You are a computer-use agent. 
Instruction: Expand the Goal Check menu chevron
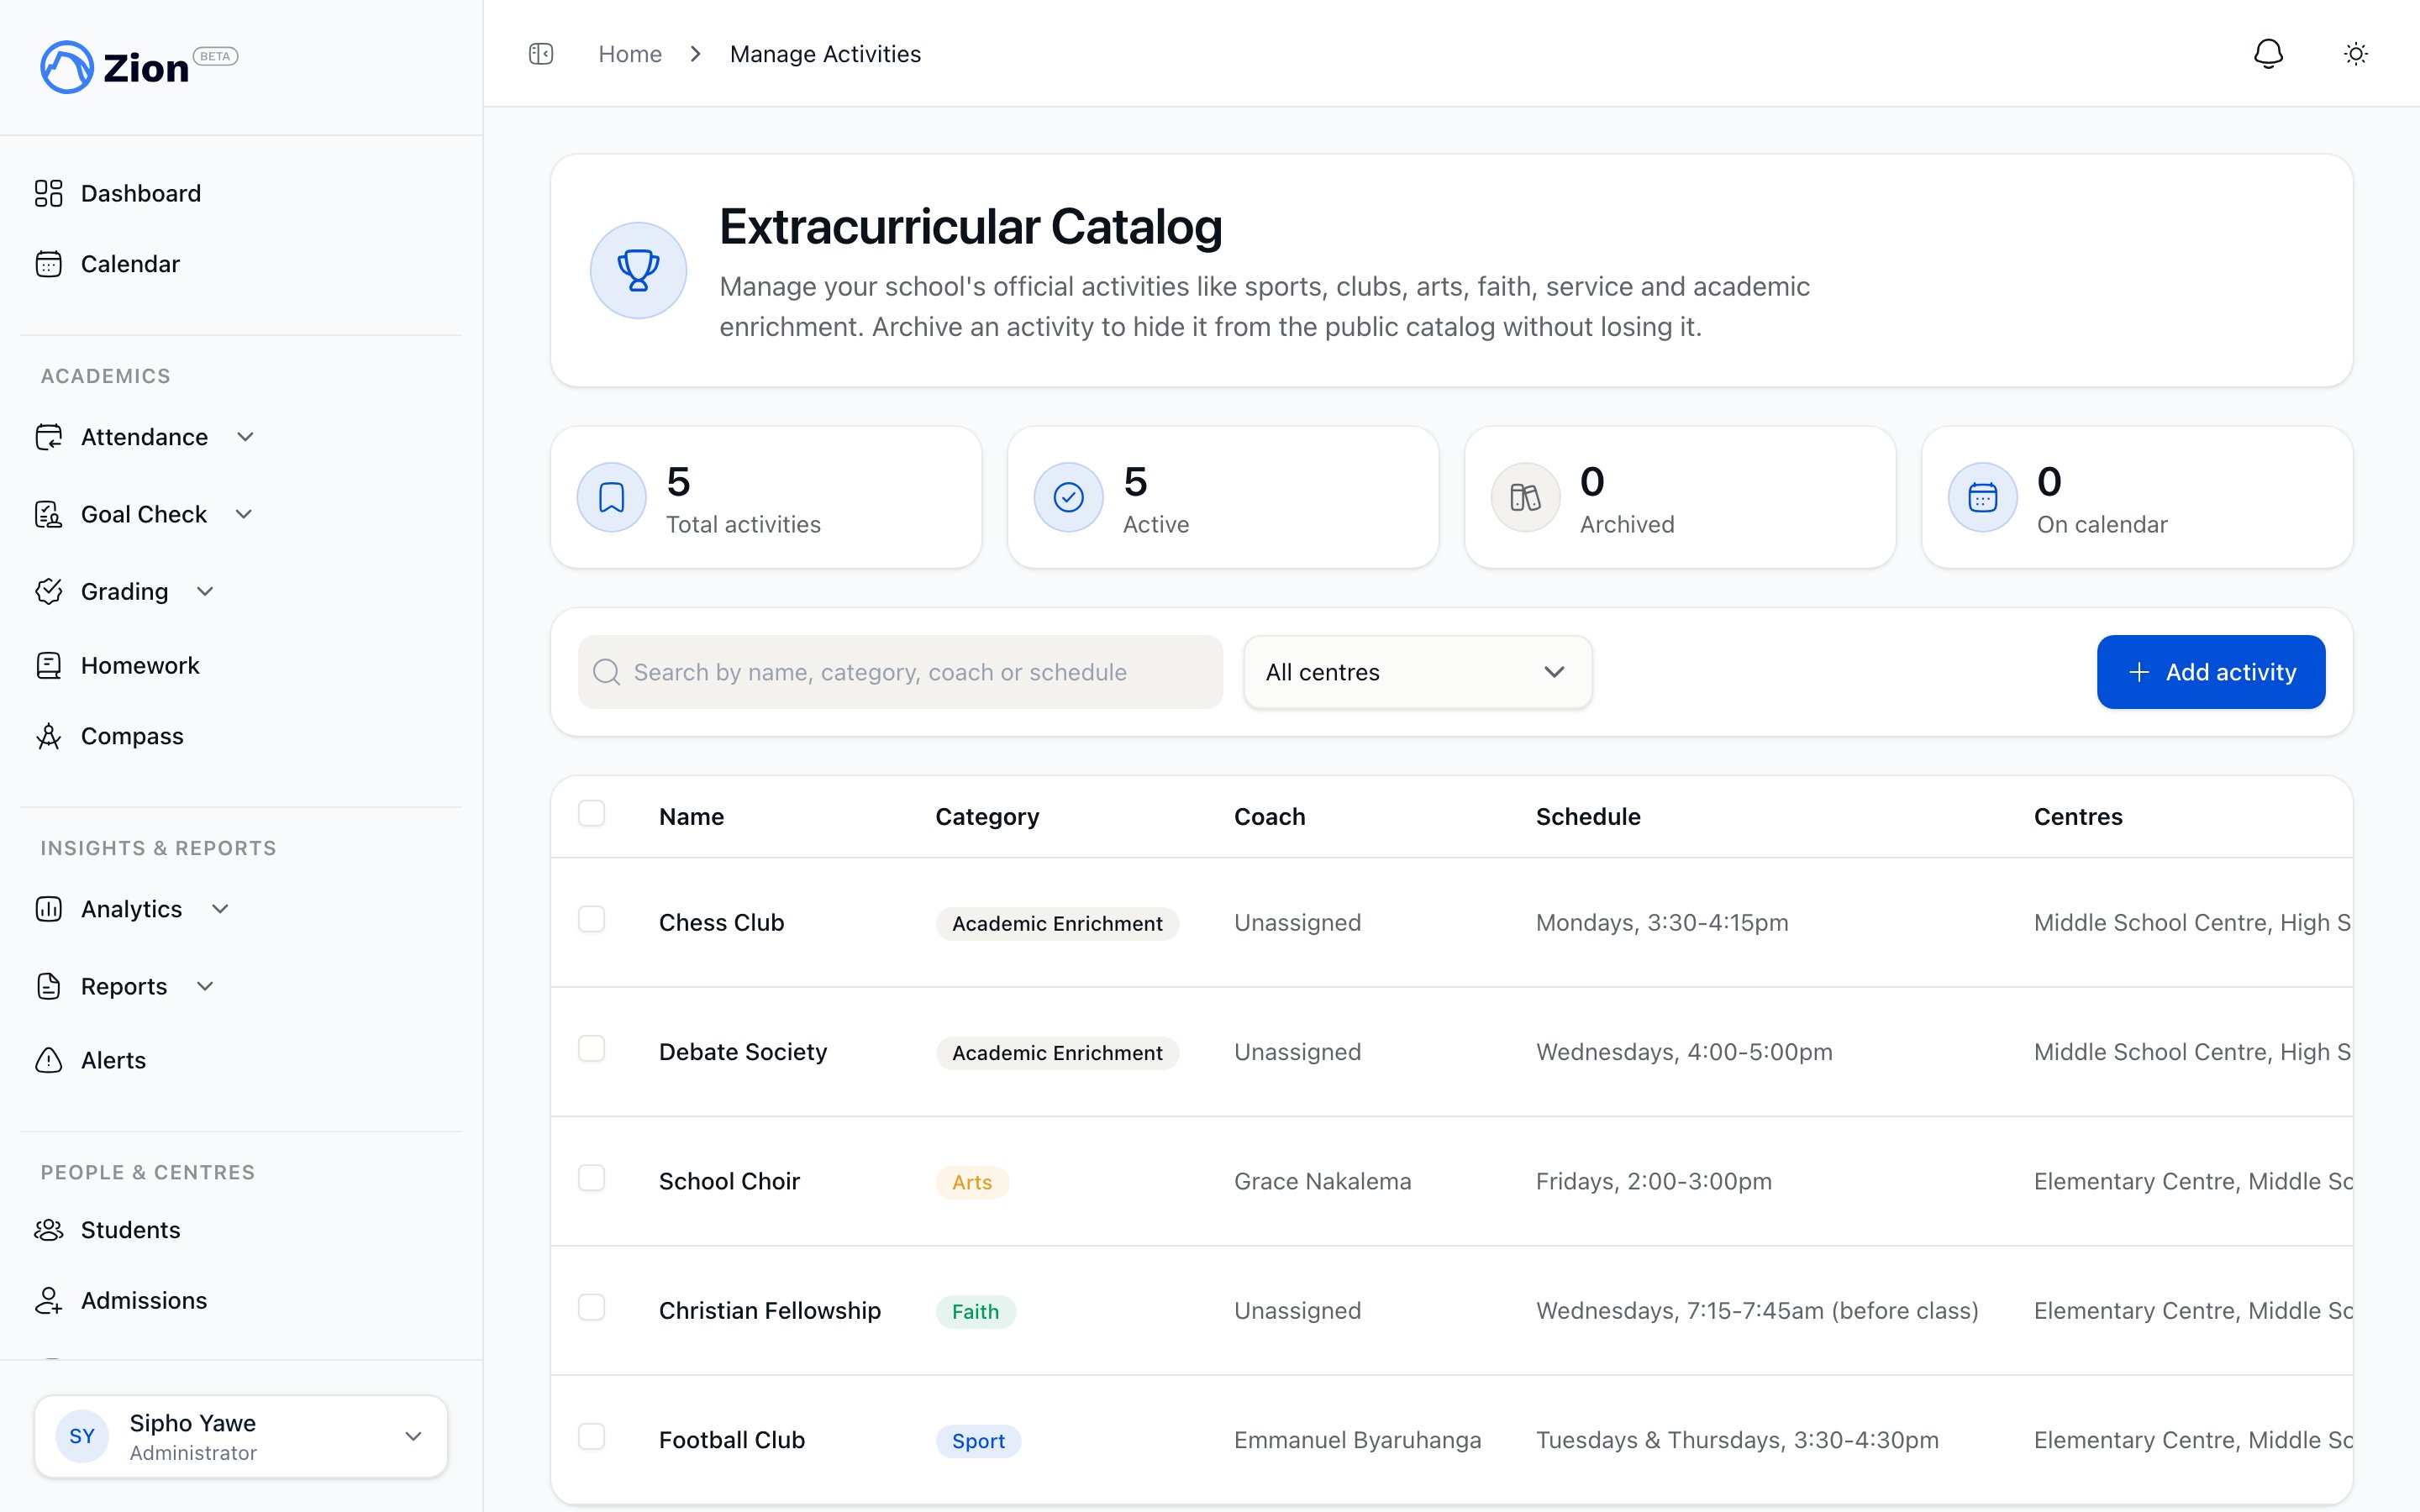(243, 514)
